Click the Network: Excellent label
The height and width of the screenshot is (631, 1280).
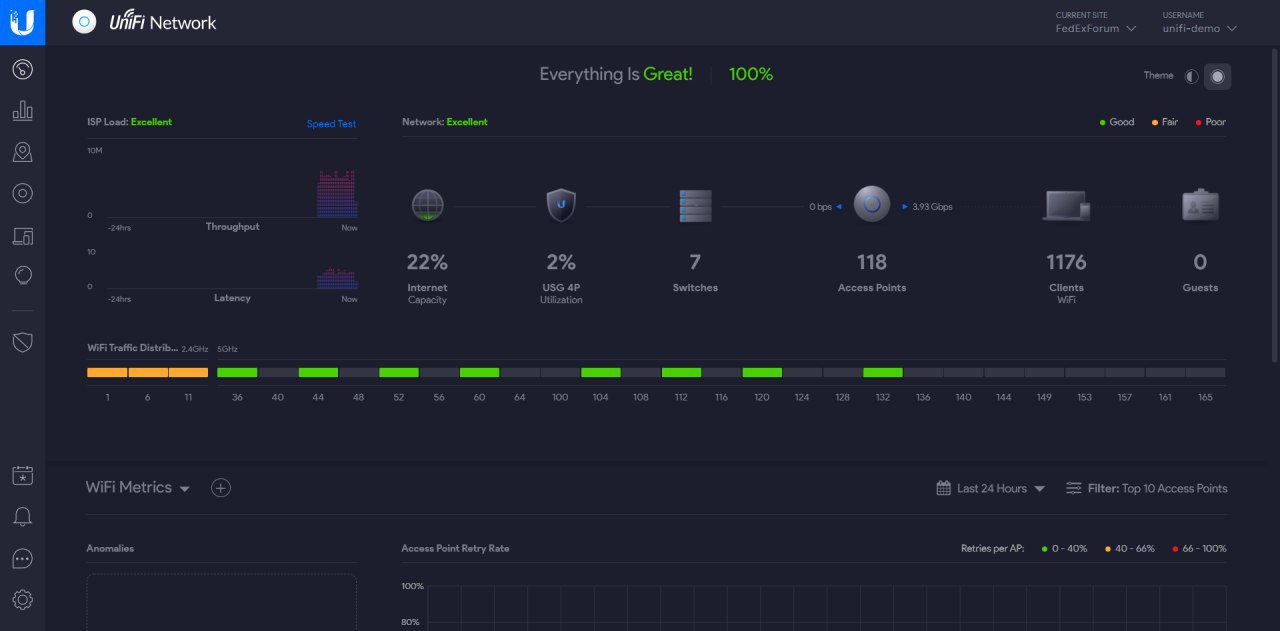click(x=445, y=122)
